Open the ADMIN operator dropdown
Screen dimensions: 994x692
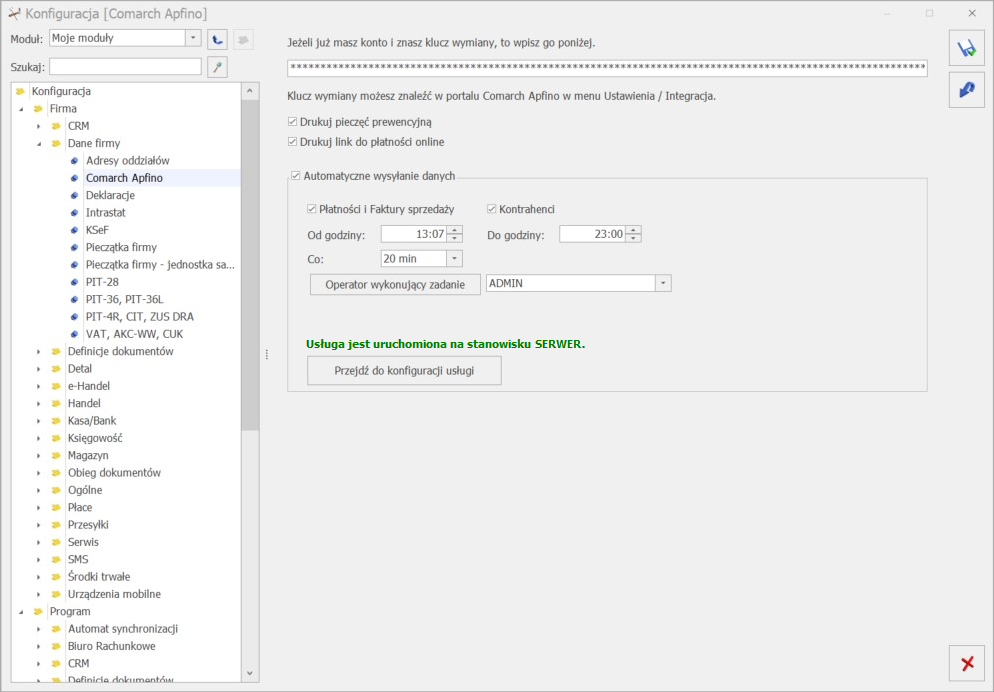(x=663, y=283)
